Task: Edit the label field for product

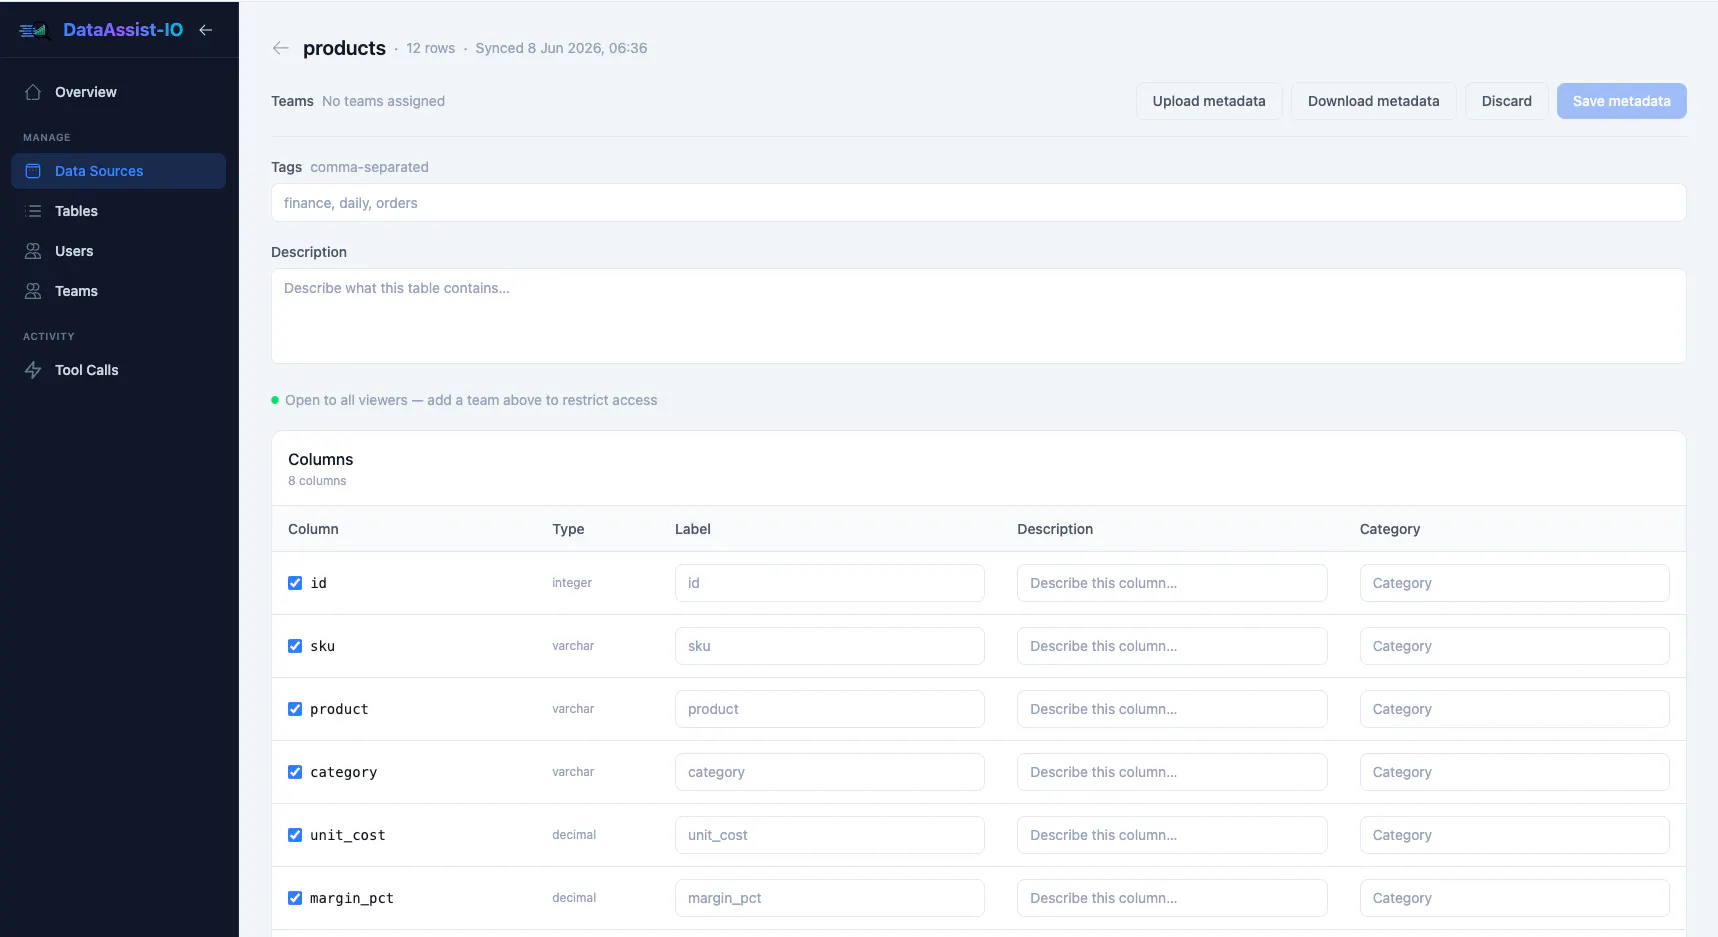Action: 830,709
